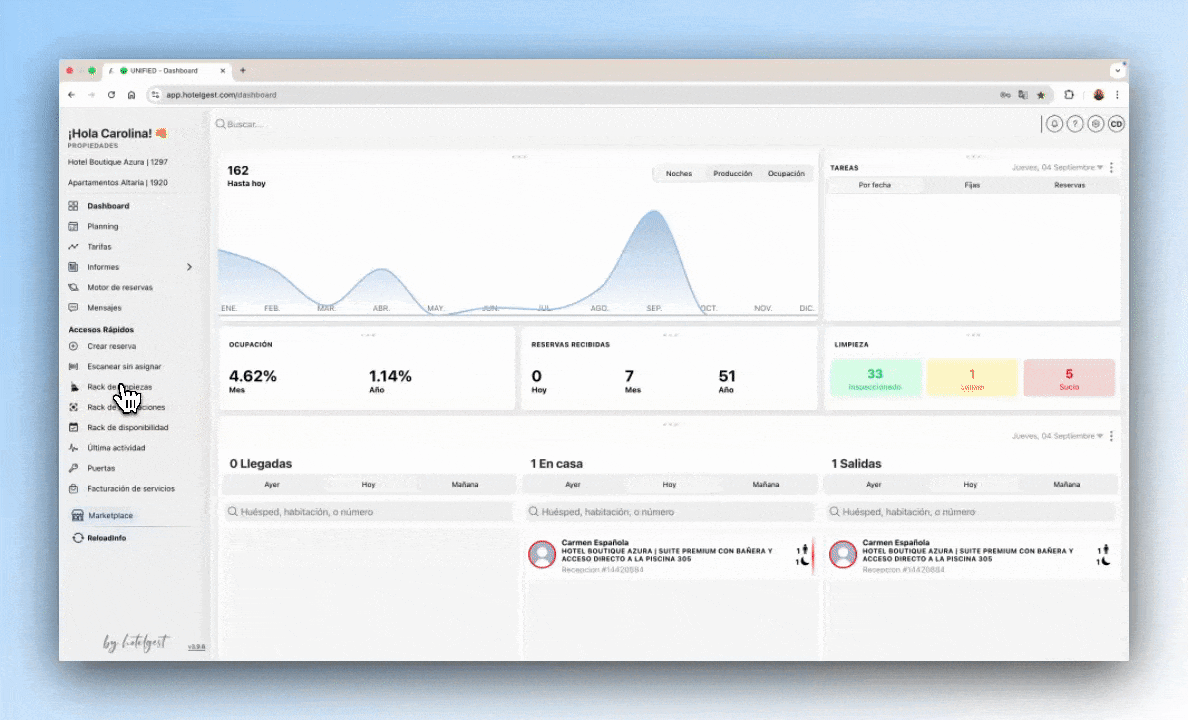Open Tareas panel three-dot menu
Screen dimensions: 1188x720
(1111, 167)
